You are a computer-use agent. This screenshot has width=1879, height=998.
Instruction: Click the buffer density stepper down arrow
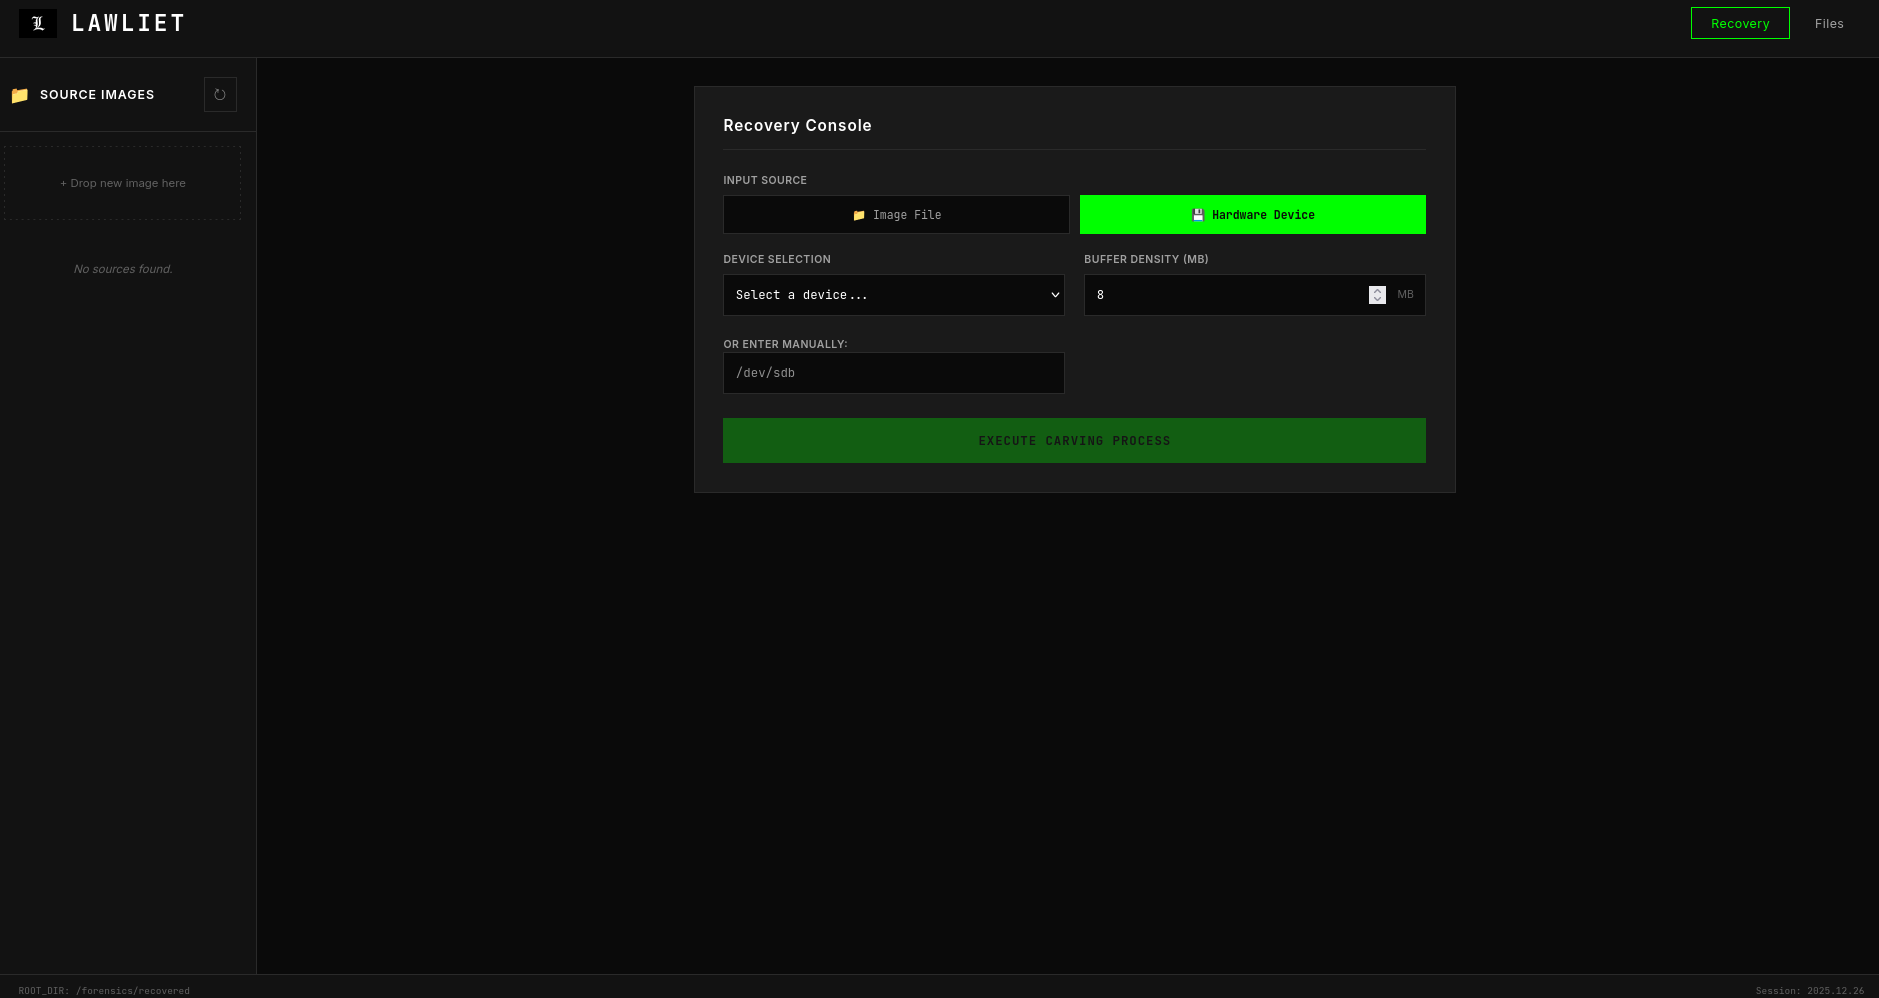1377,299
